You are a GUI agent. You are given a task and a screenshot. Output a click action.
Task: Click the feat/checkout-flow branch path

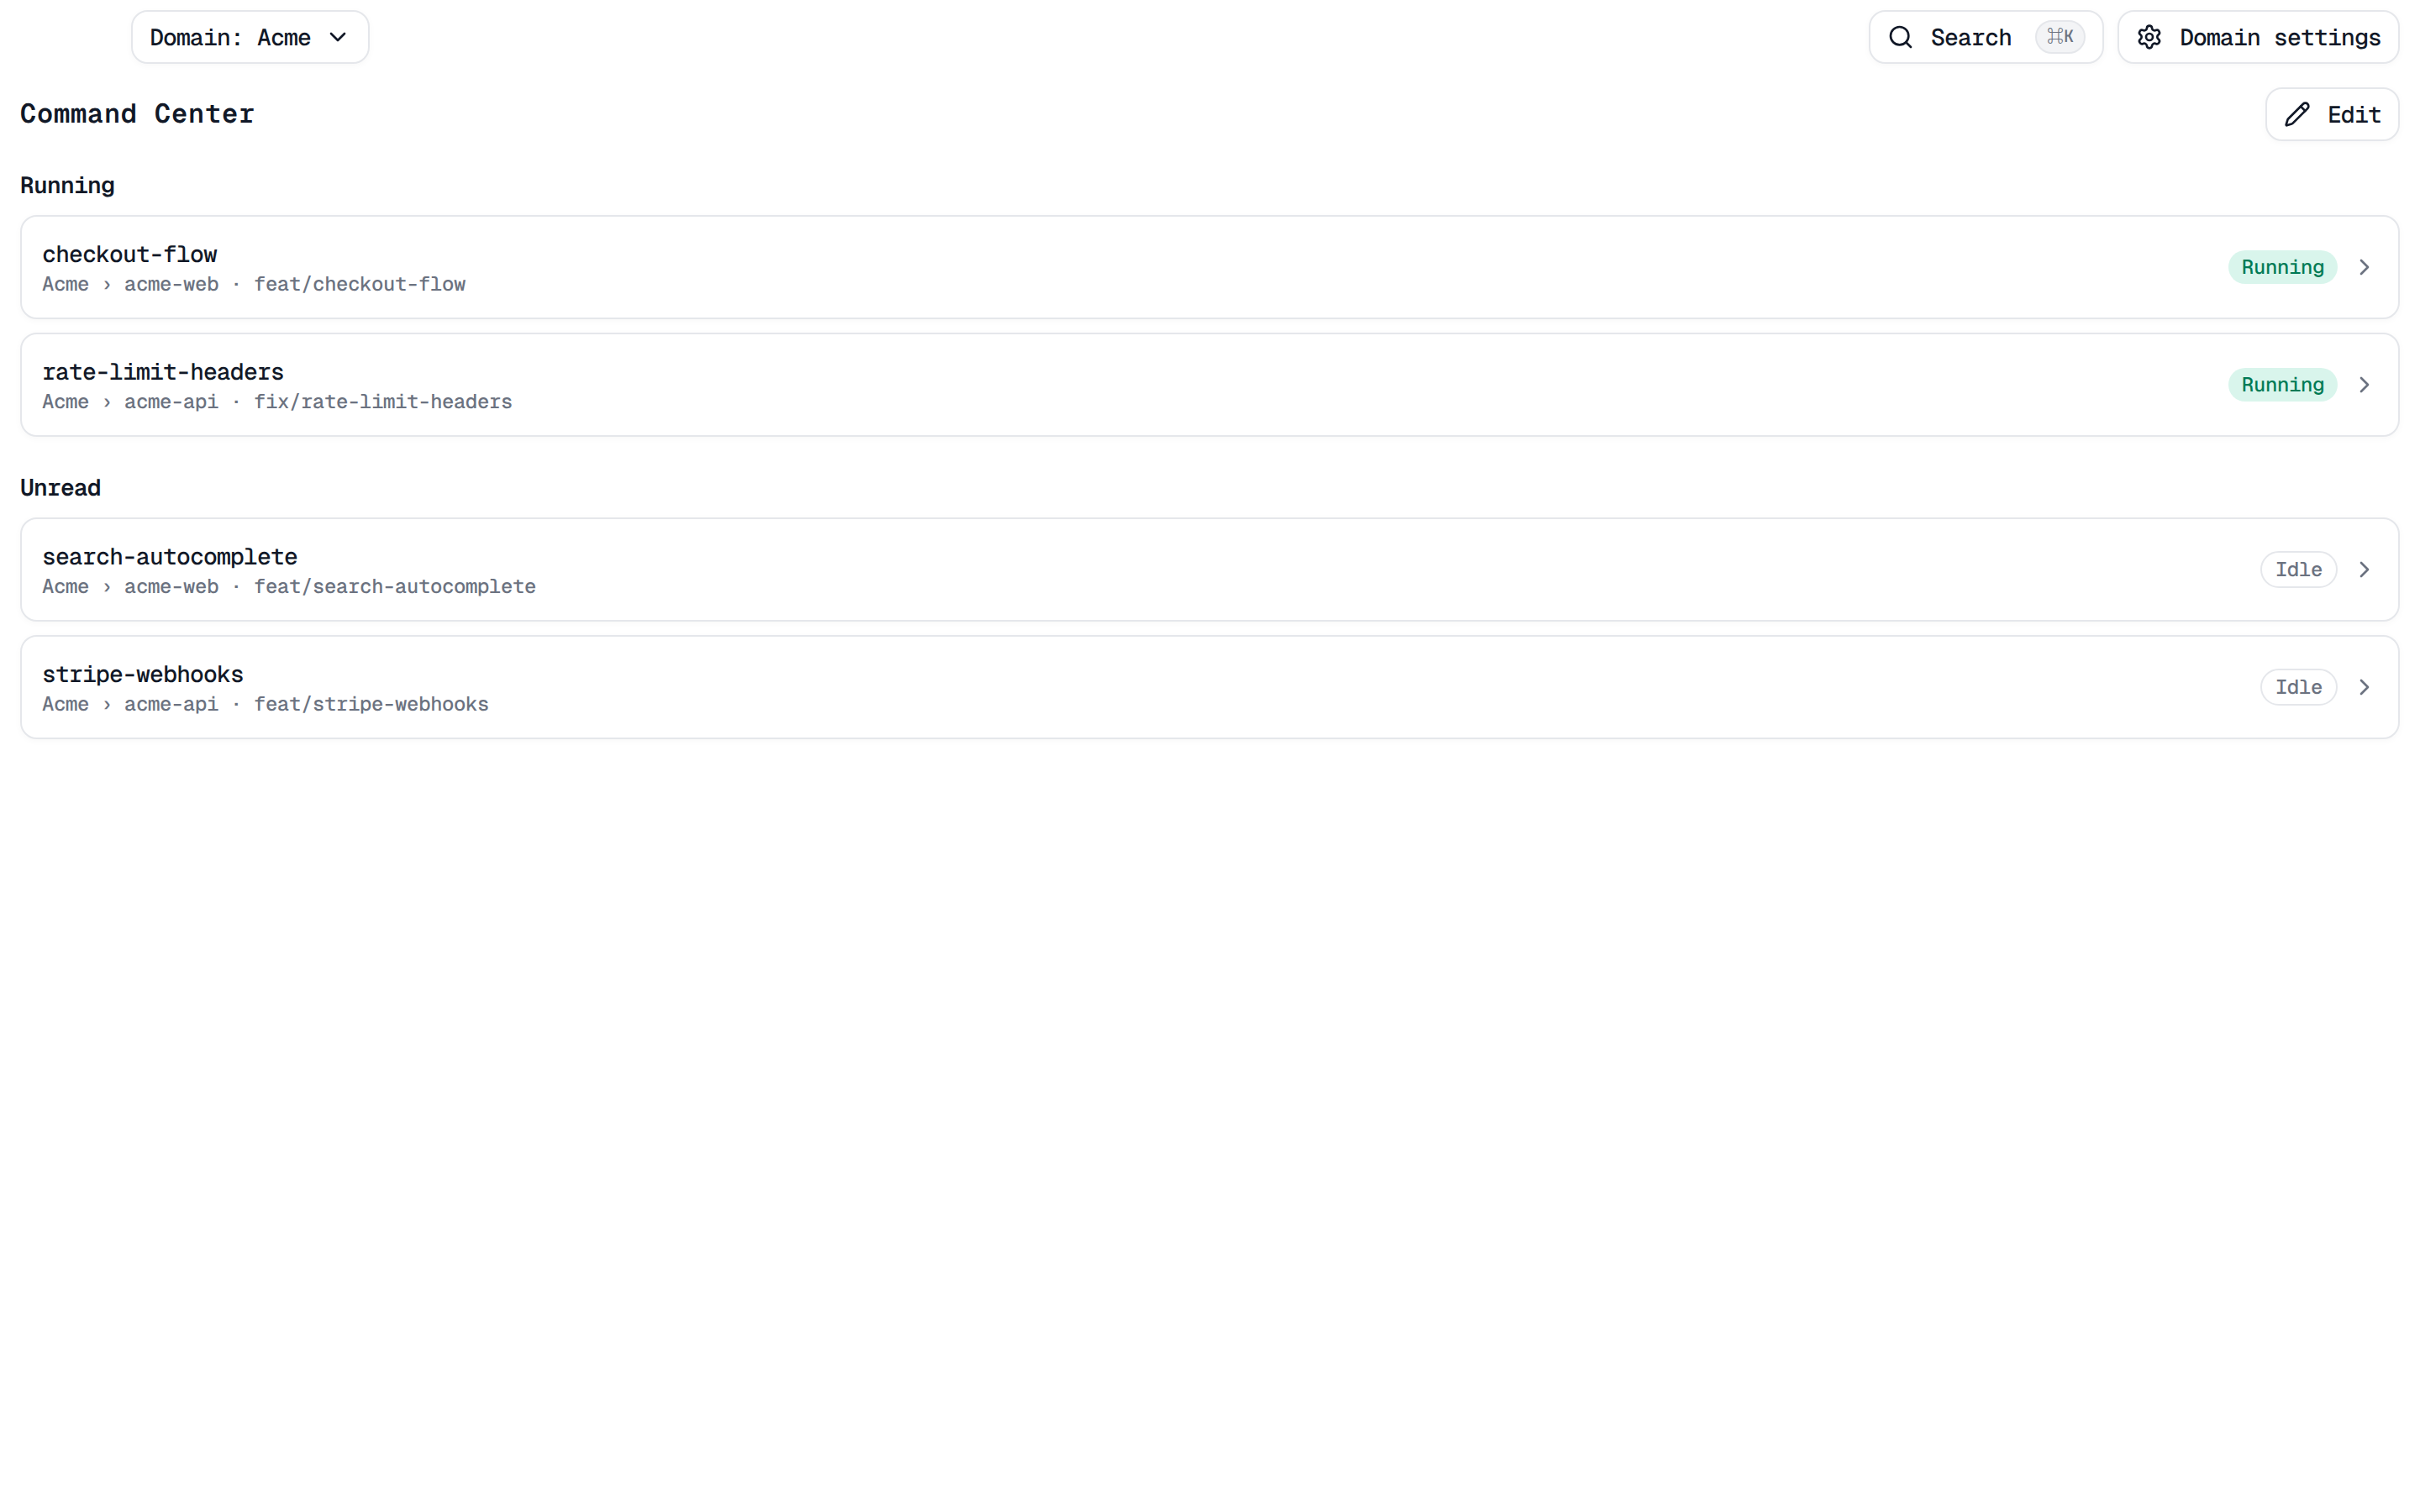coord(360,284)
